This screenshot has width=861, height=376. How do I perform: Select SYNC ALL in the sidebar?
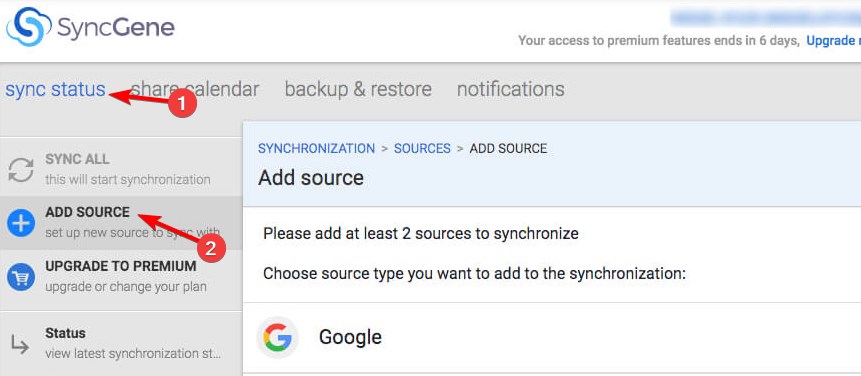(77, 159)
